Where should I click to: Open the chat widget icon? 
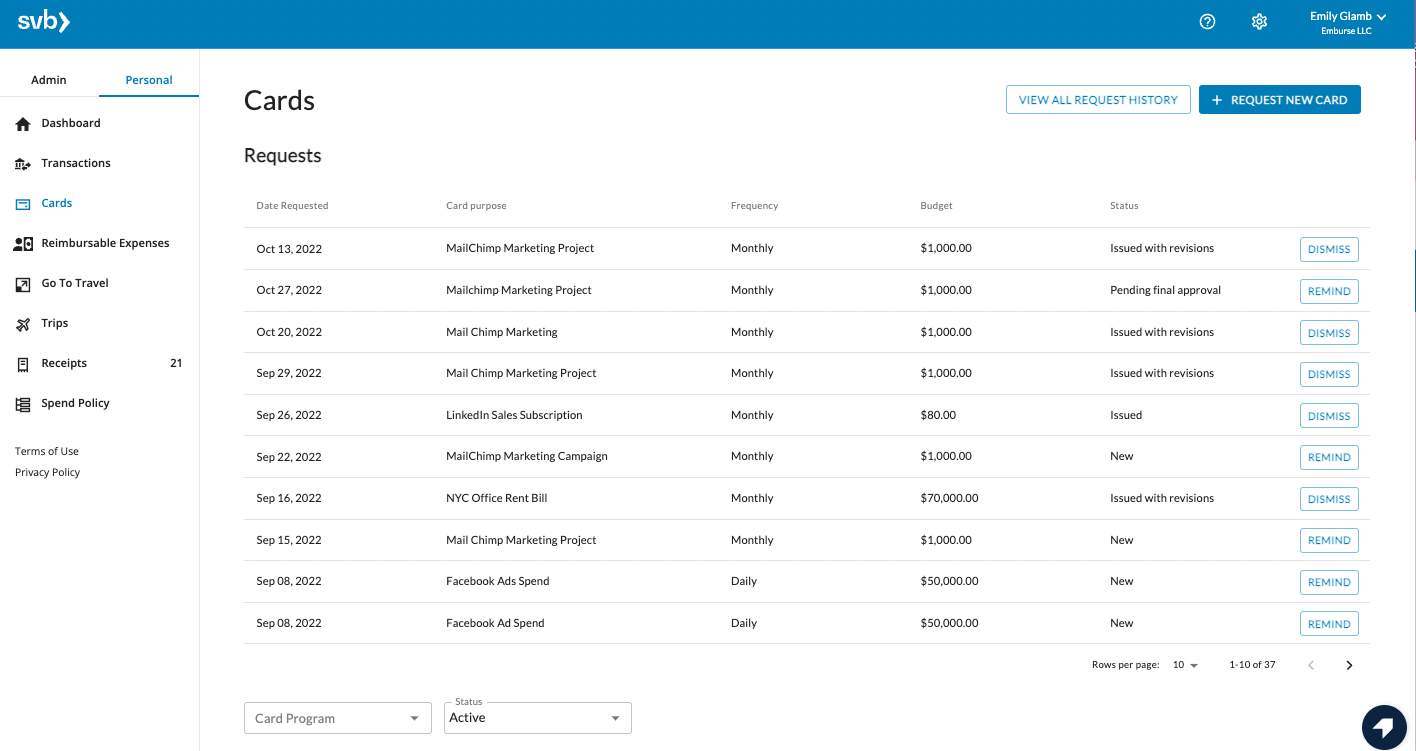click(1384, 727)
